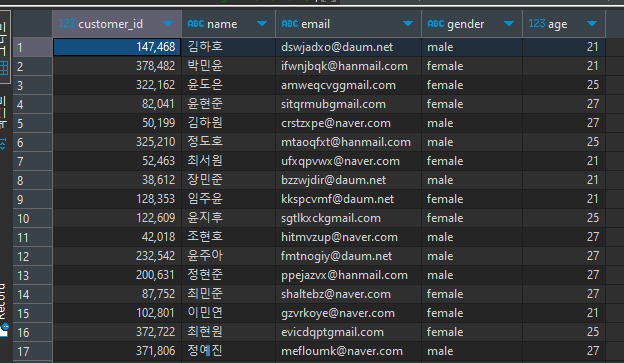The image size is (624, 363).
Task: Open name column filter dropdown arrow
Action: pyautogui.click(x=262, y=24)
